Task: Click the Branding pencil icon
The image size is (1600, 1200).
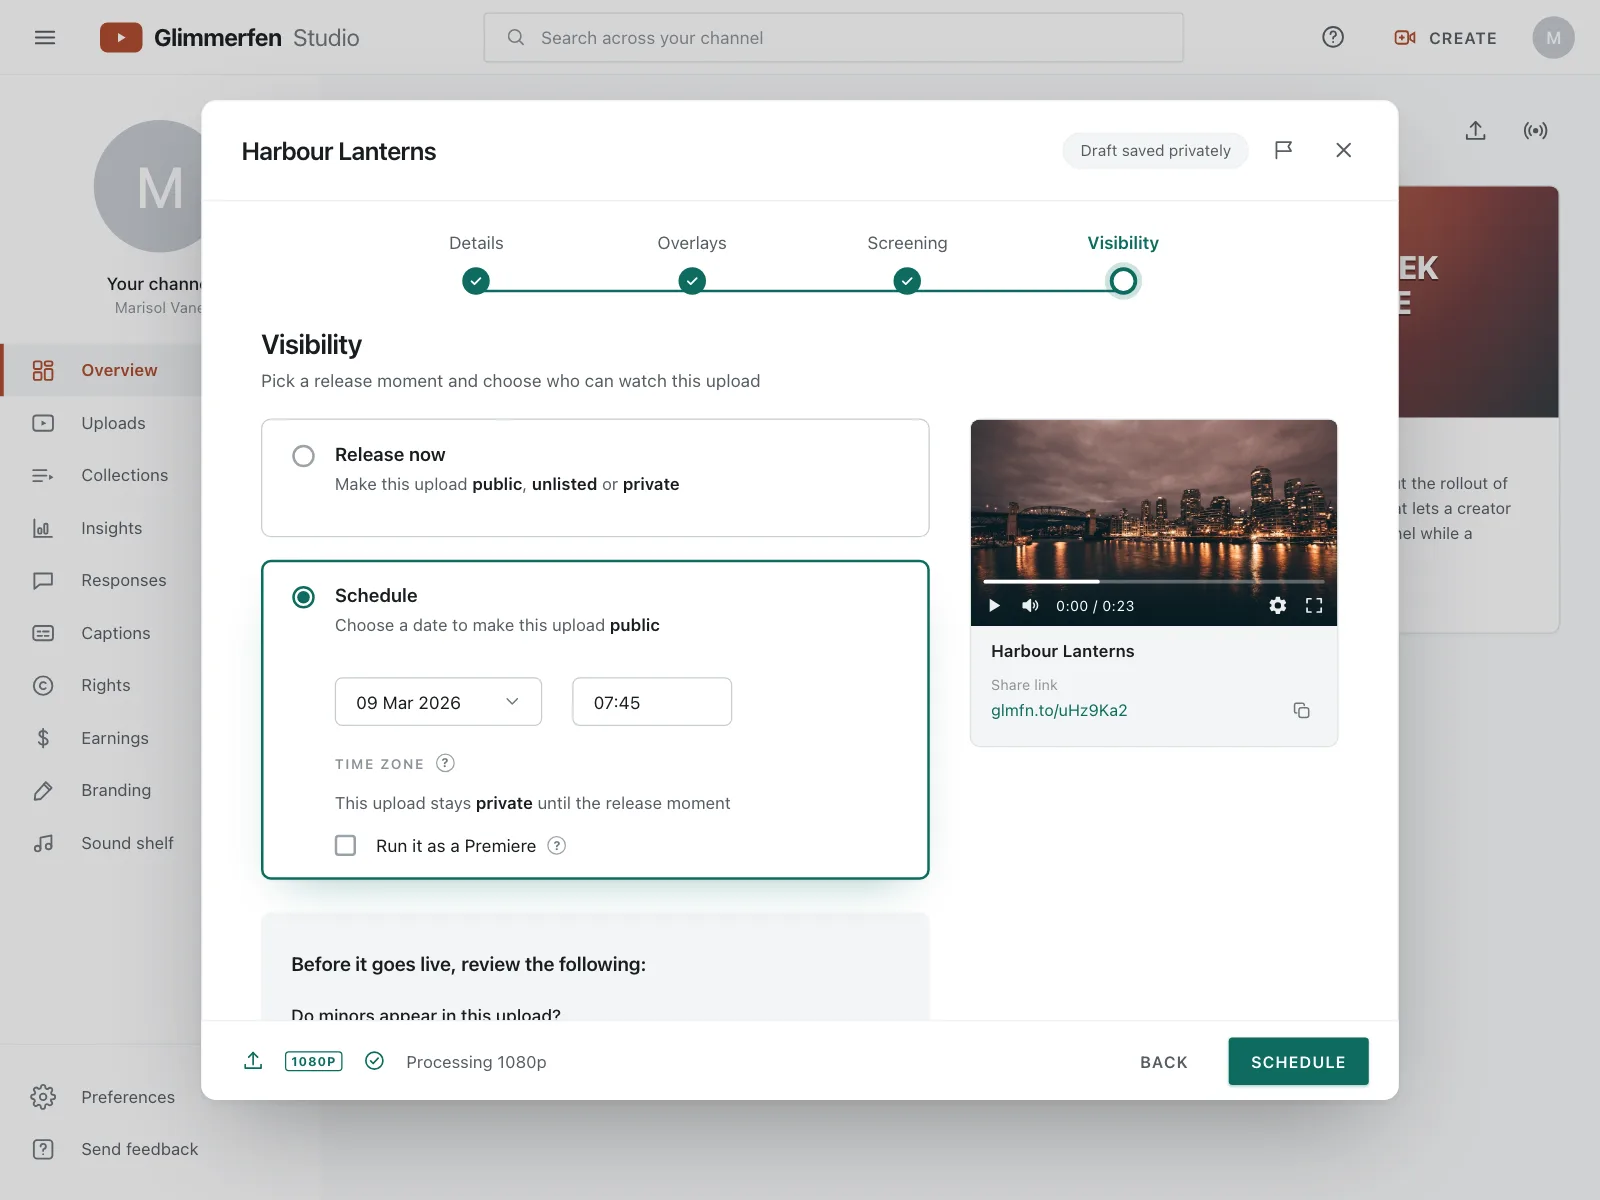Action: click(43, 790)
